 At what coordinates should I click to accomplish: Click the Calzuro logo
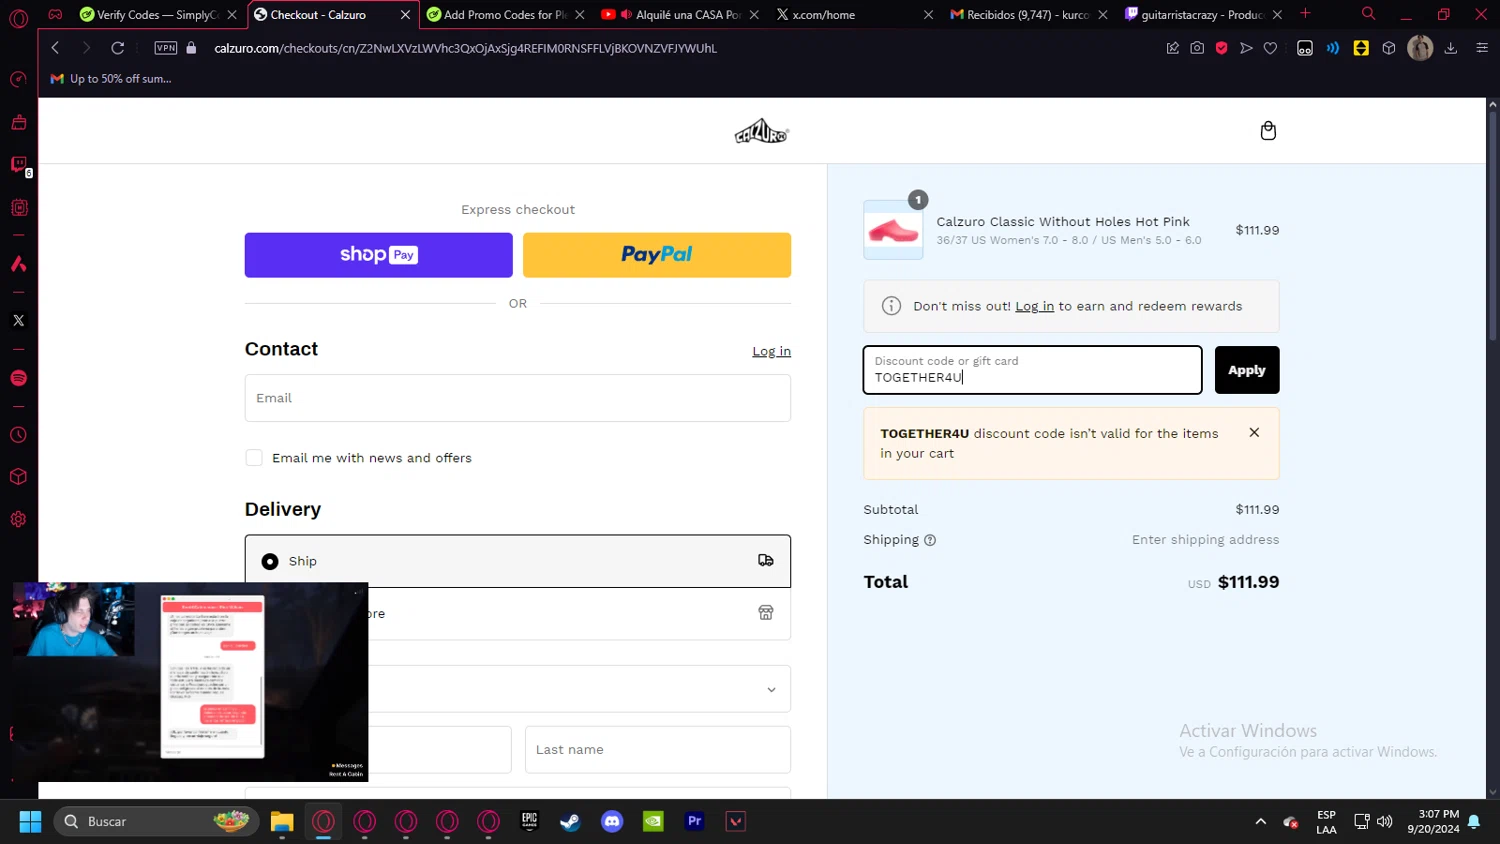[x=761, y=131]
